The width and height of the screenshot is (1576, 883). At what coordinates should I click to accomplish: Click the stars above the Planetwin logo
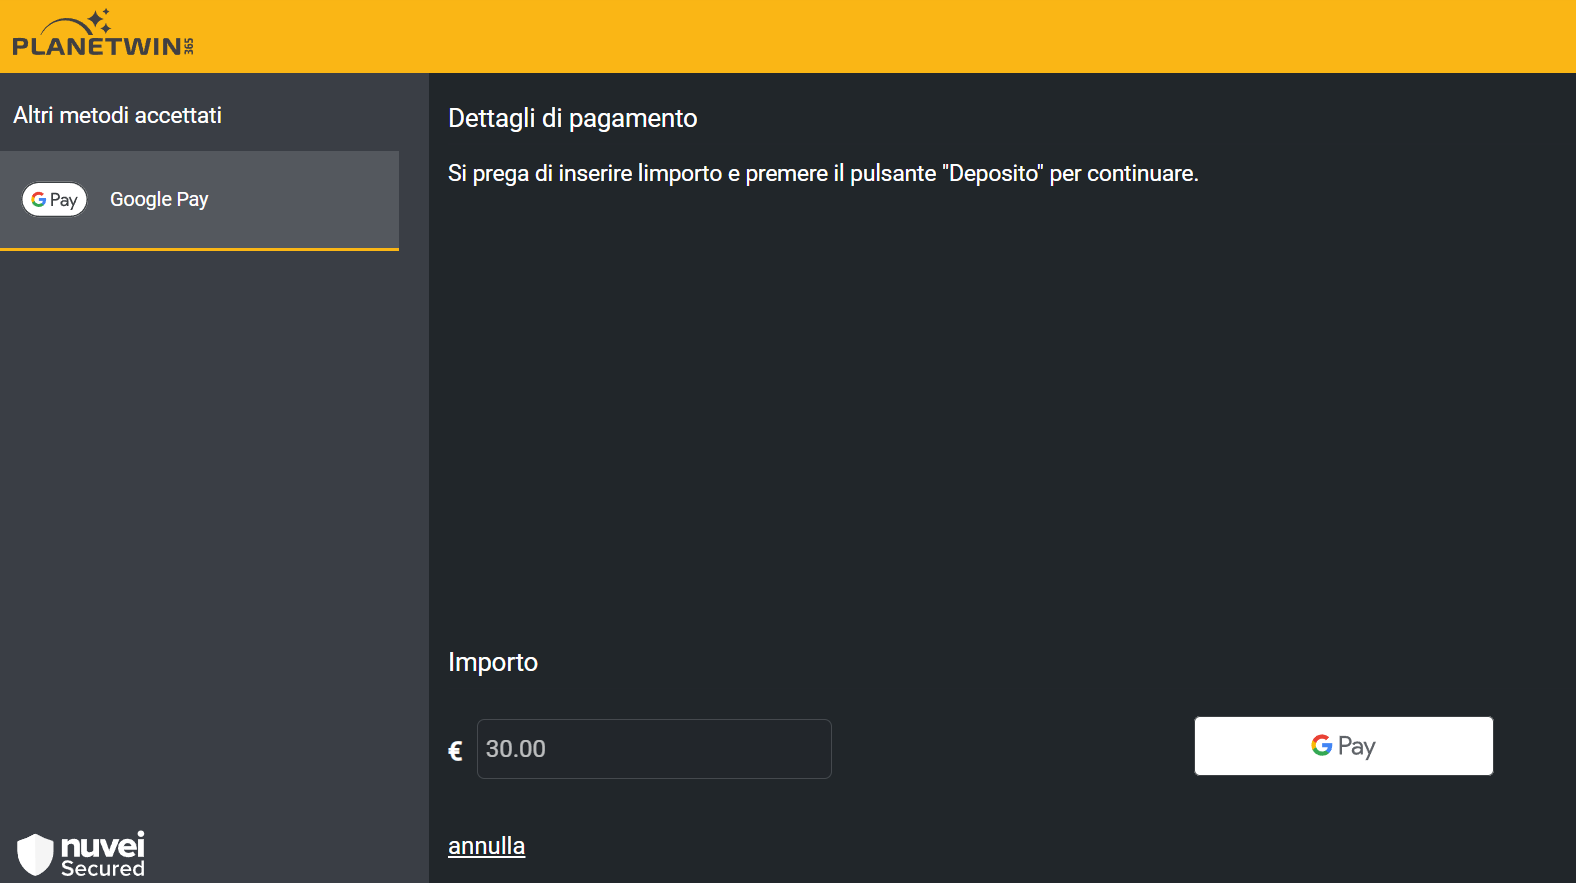click(99, 20)
